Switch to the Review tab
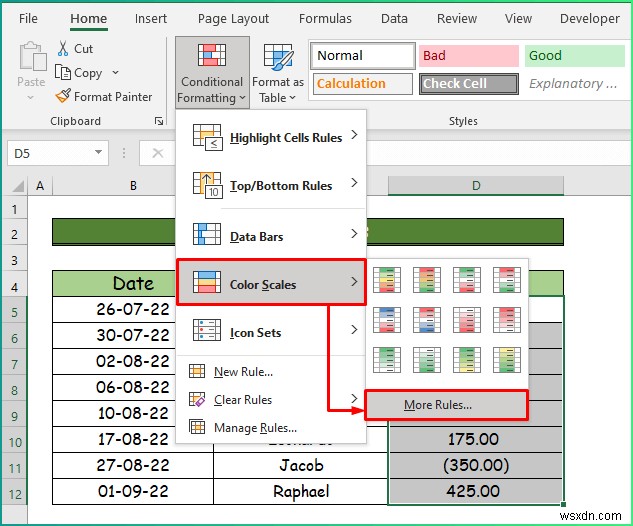 [457, 19]
